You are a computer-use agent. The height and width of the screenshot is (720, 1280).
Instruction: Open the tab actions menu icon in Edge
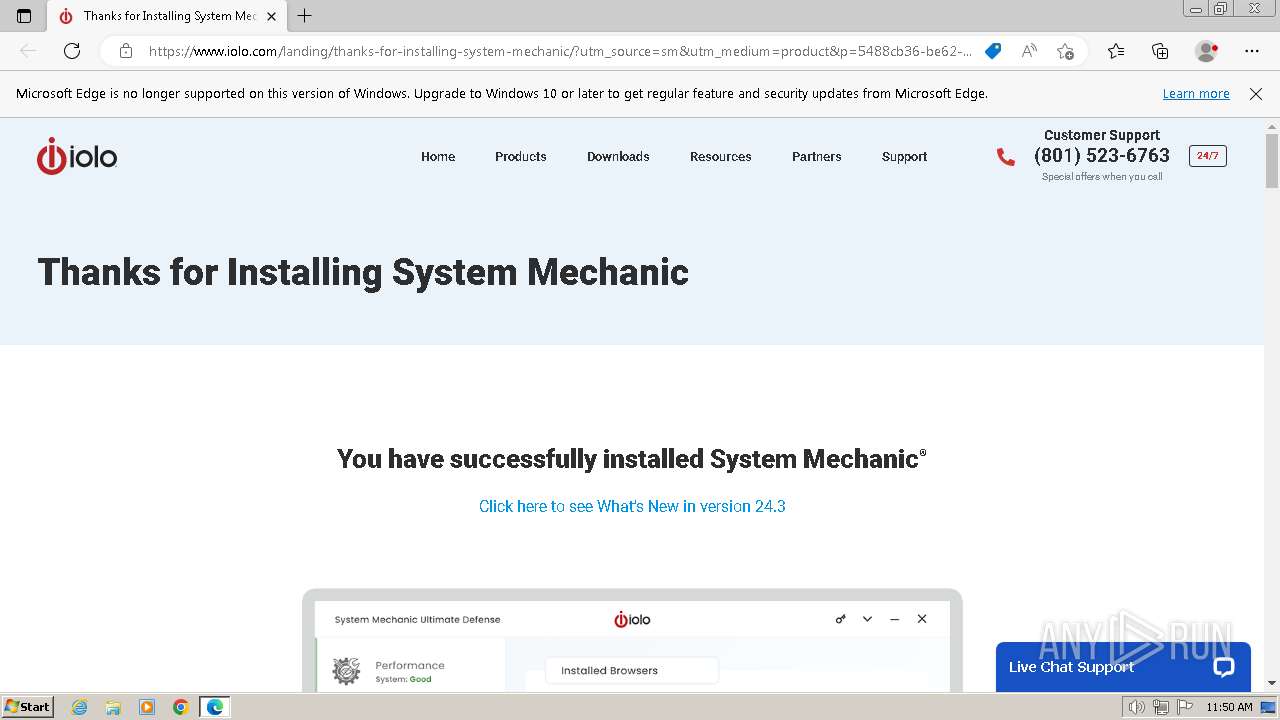click(x=24, y=16)
